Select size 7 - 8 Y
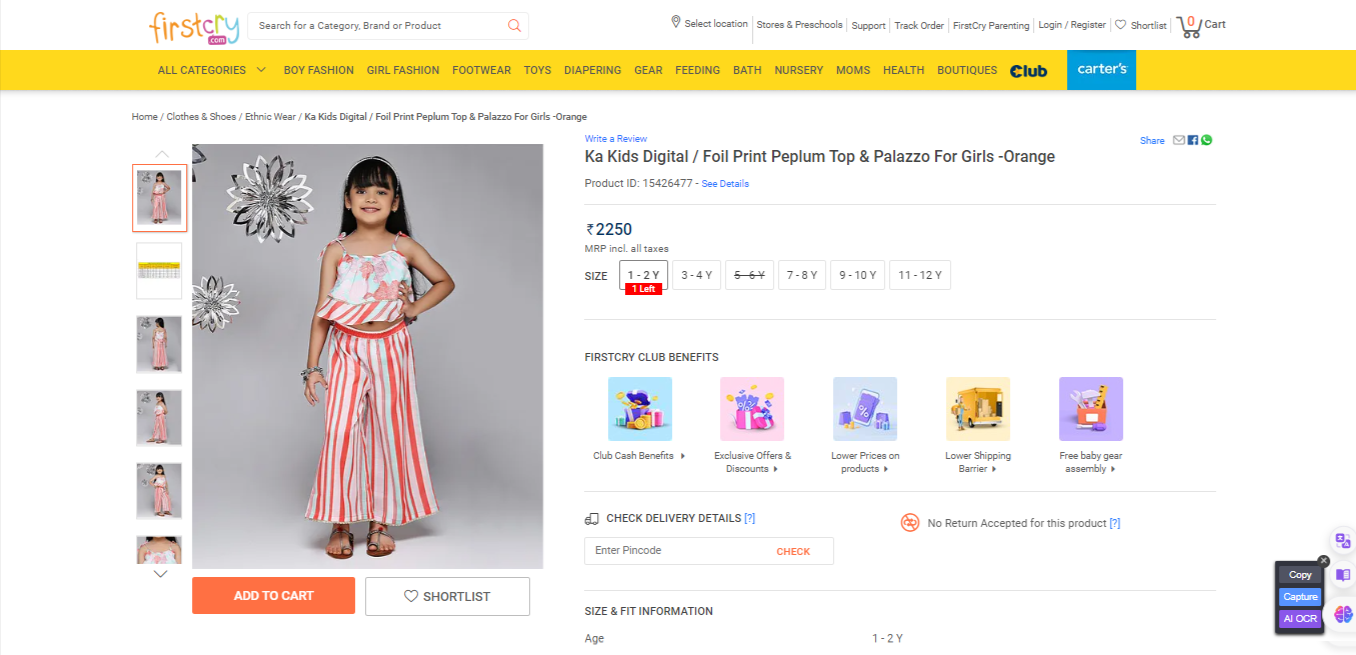 coord(802,275)
